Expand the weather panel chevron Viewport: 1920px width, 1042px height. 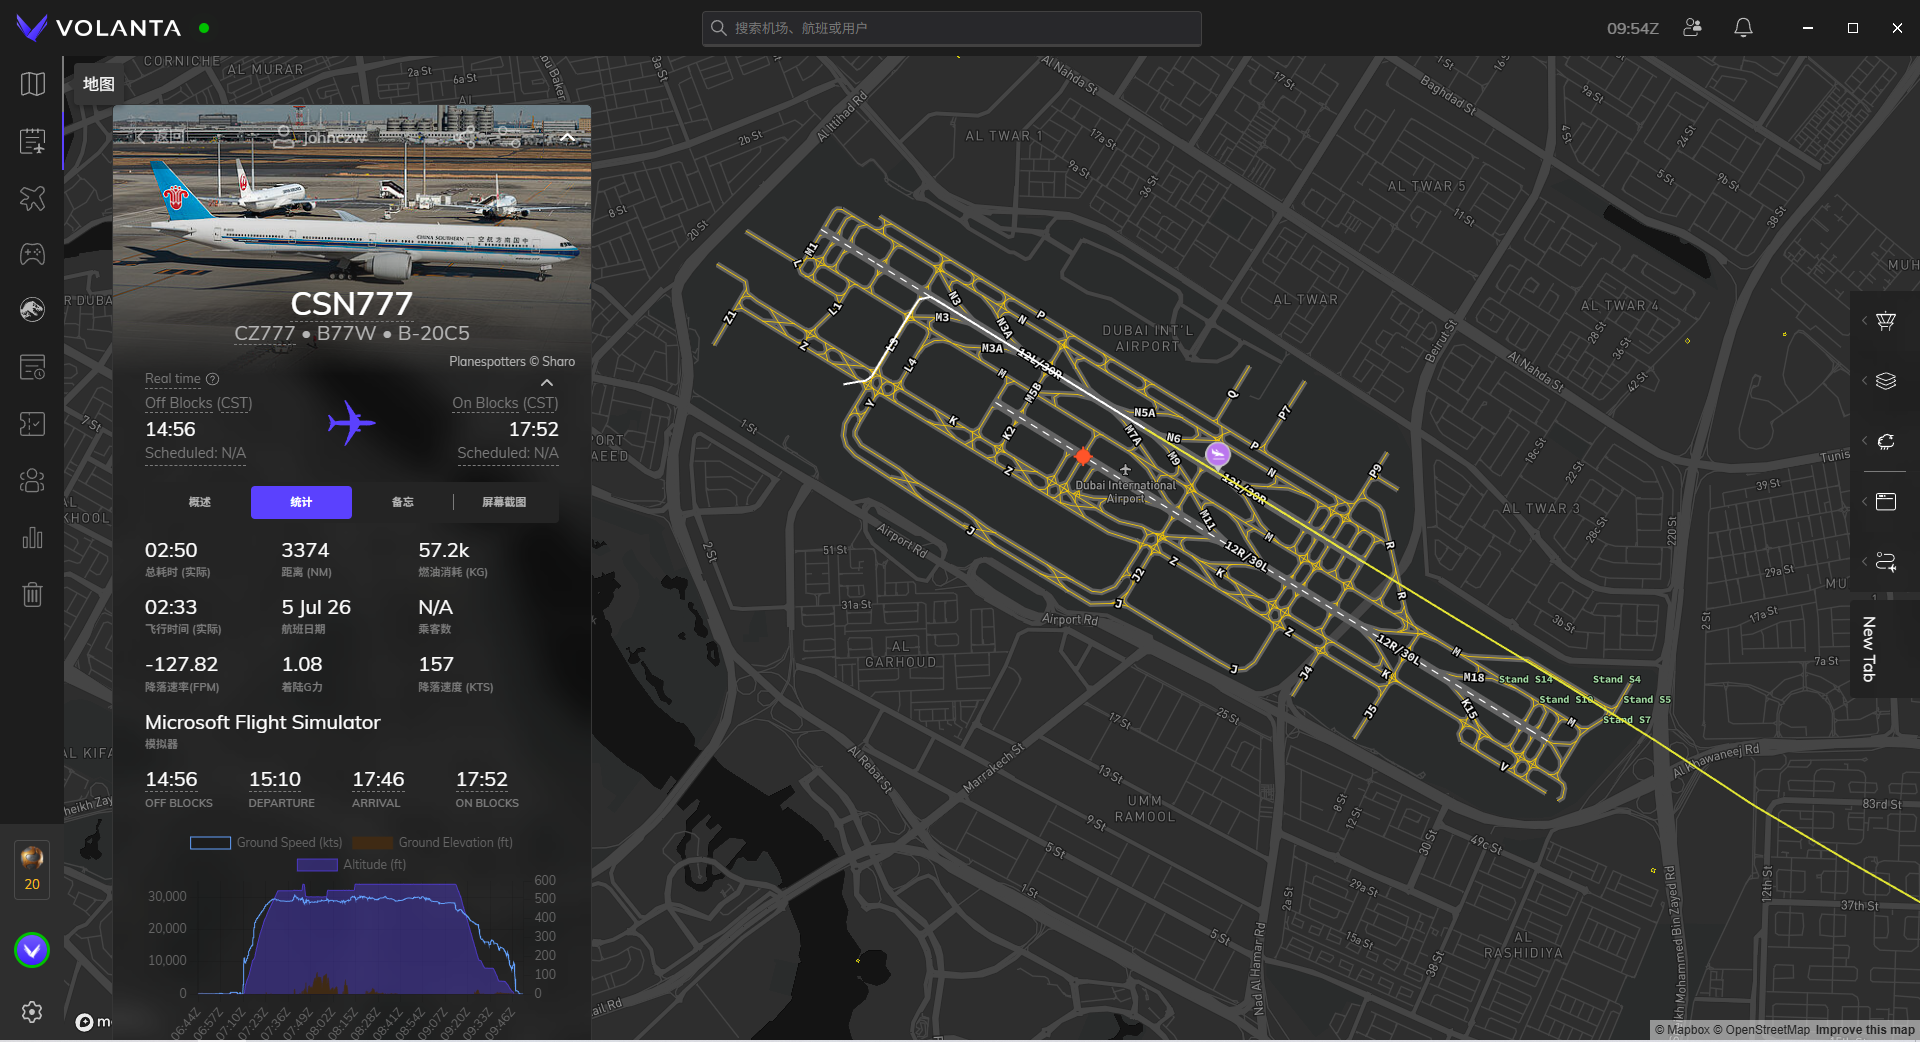click(1864, 441)
